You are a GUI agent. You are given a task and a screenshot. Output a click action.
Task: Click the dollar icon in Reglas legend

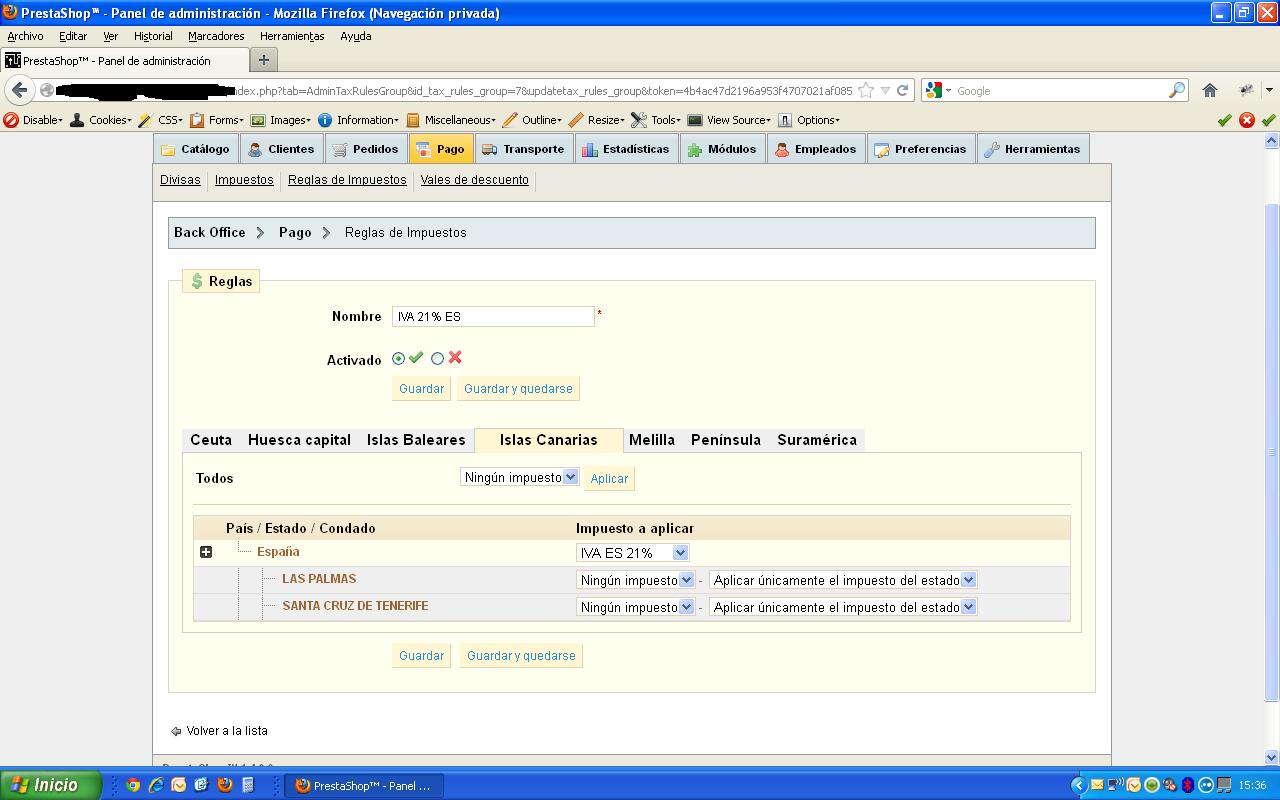197,282
